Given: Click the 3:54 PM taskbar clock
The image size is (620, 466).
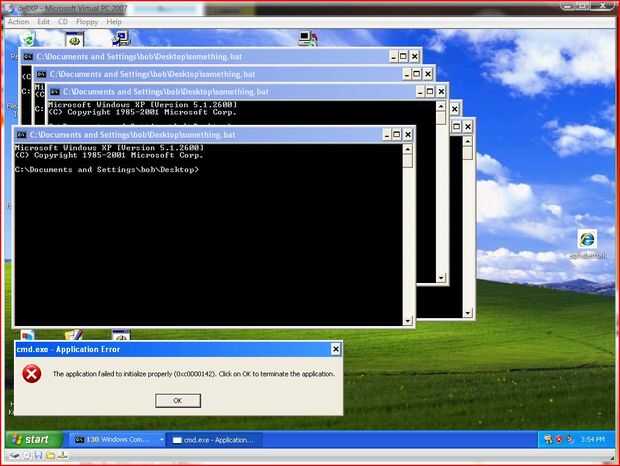Looking at the screenshot, I should [592, 440].
